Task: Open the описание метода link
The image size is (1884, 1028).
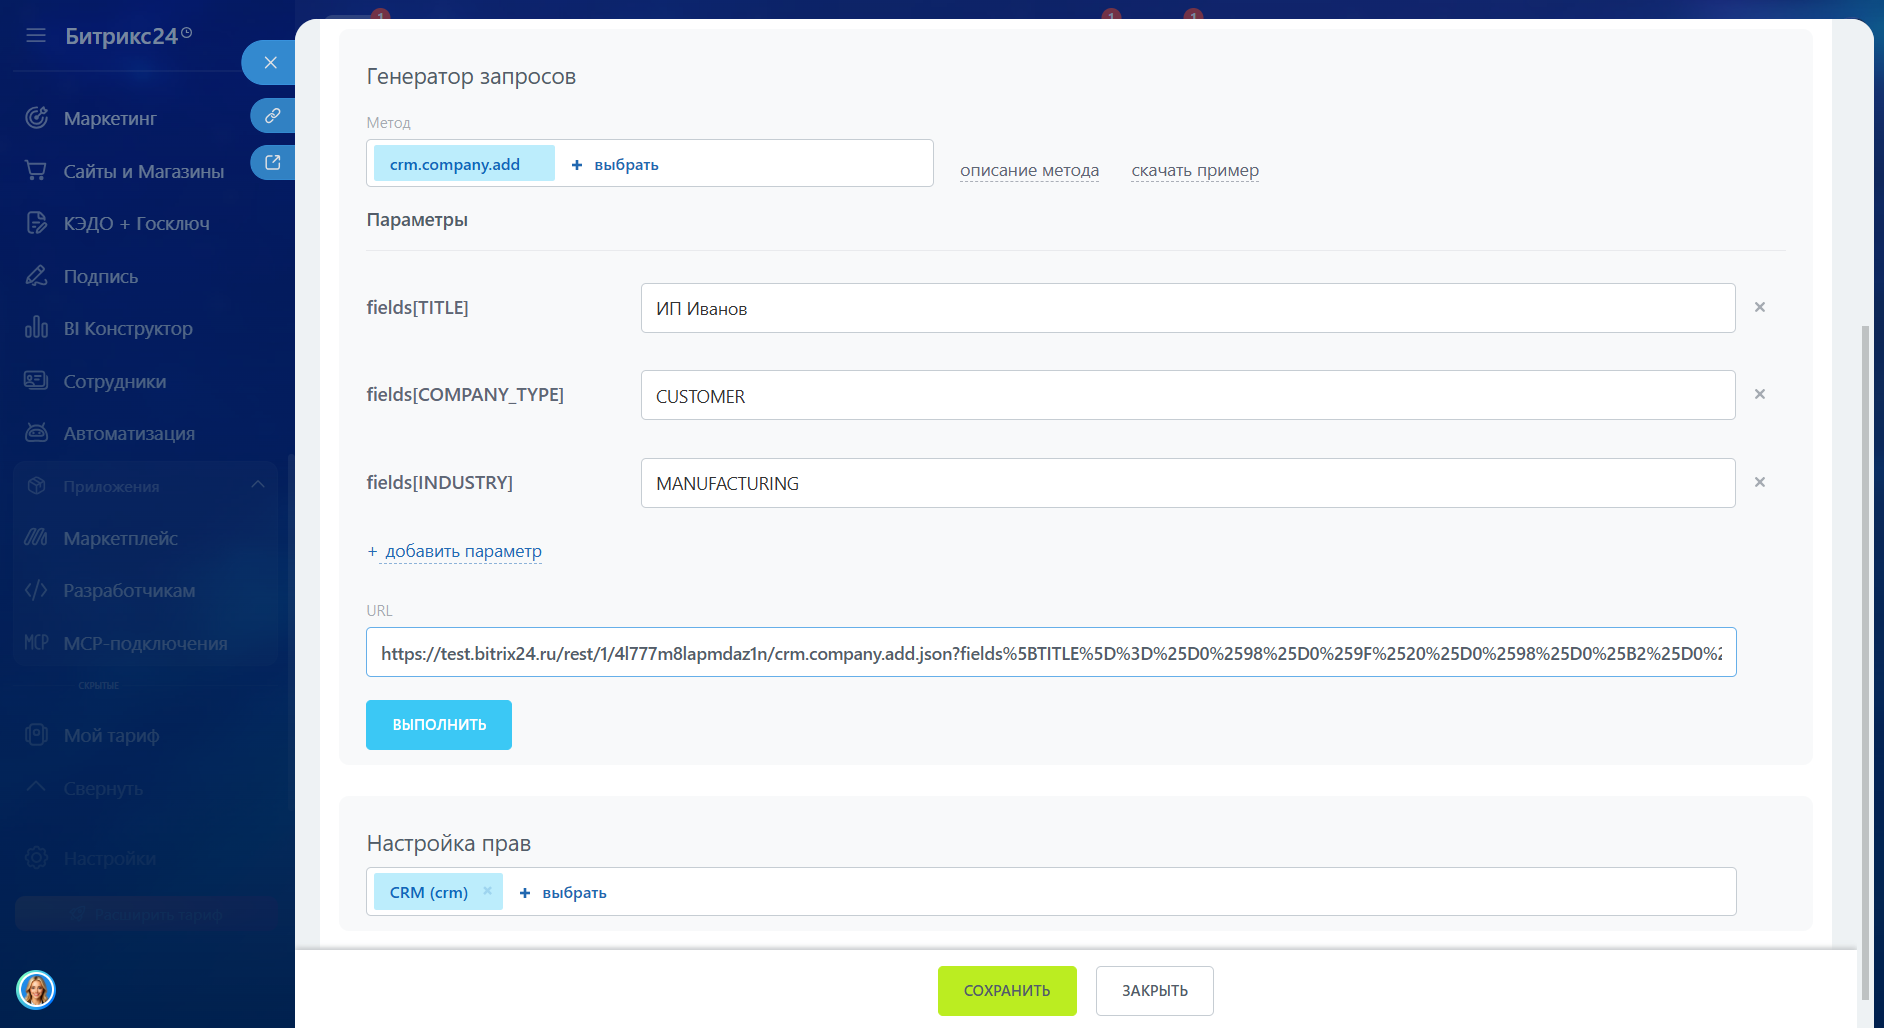Action: (1029, 170)
